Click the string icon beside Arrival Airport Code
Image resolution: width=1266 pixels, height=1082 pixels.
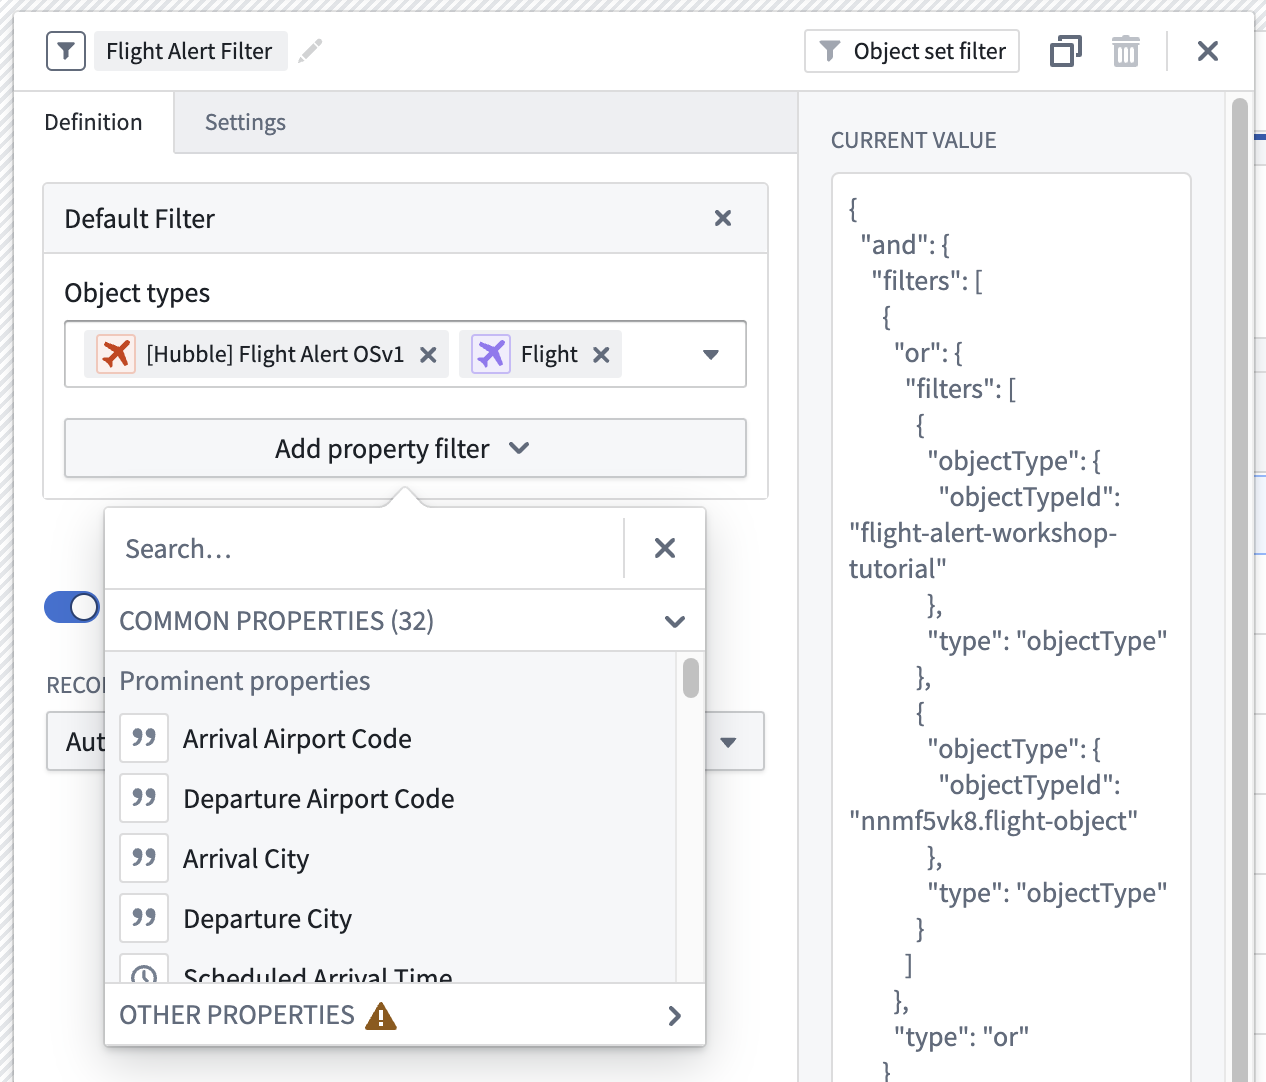[143, 738]
